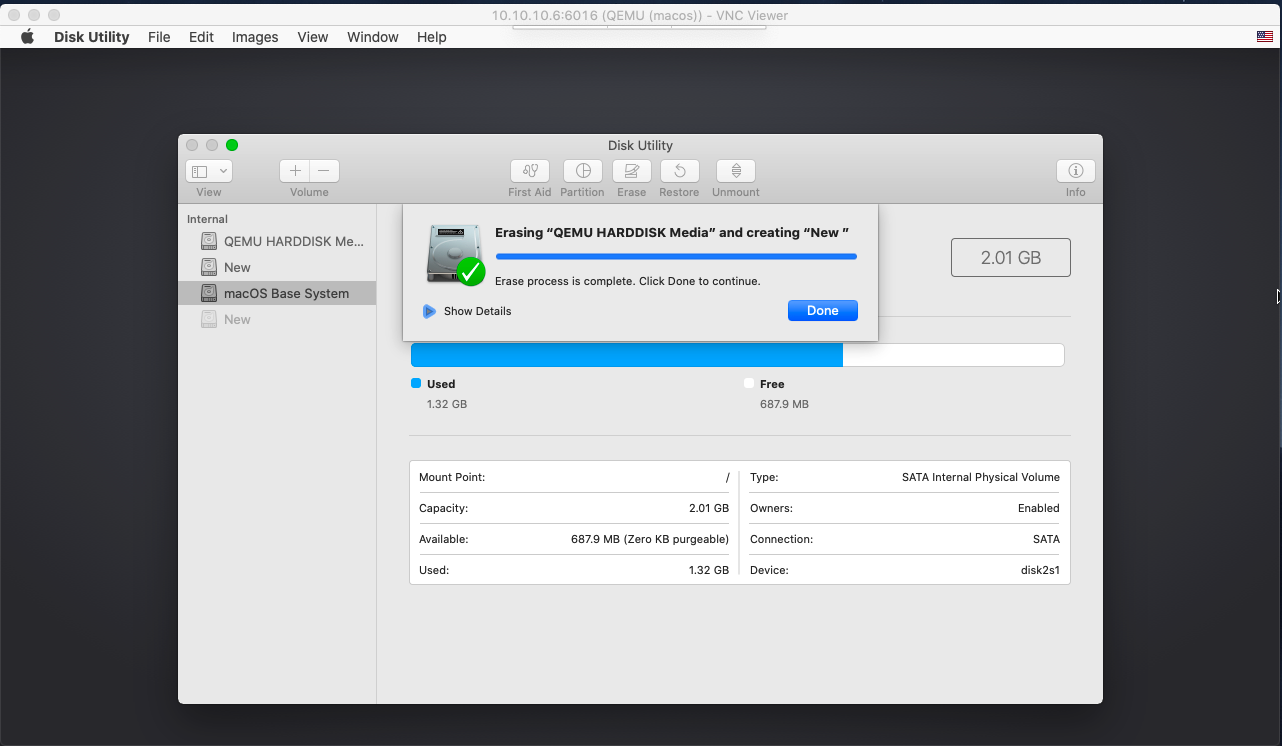This screenshot has width=1282, height=746.
Task: Click SATA Internal Physical Volume text
Action: click(981, 477)
